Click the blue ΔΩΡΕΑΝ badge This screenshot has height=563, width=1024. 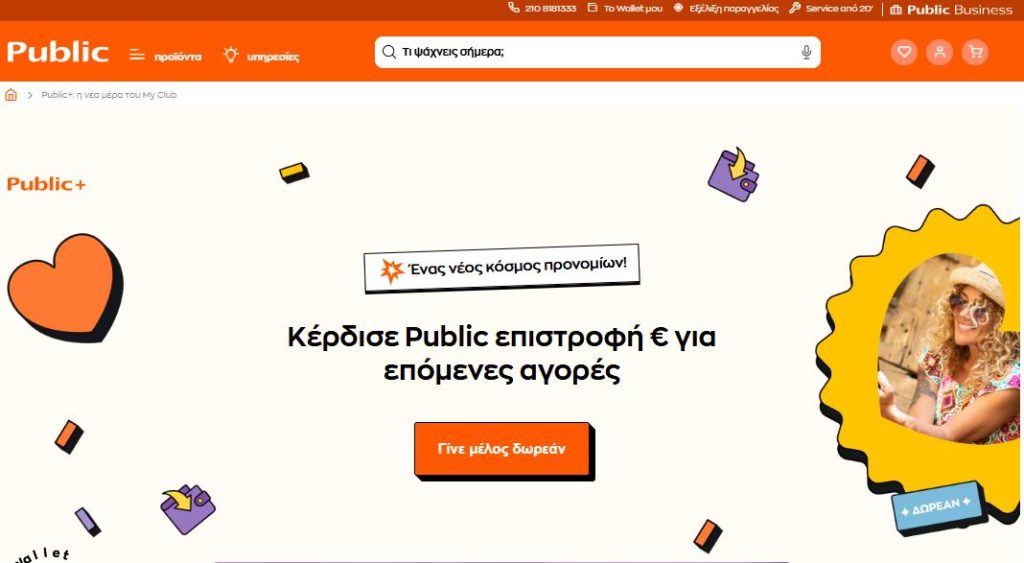click(x=938, y=507)
